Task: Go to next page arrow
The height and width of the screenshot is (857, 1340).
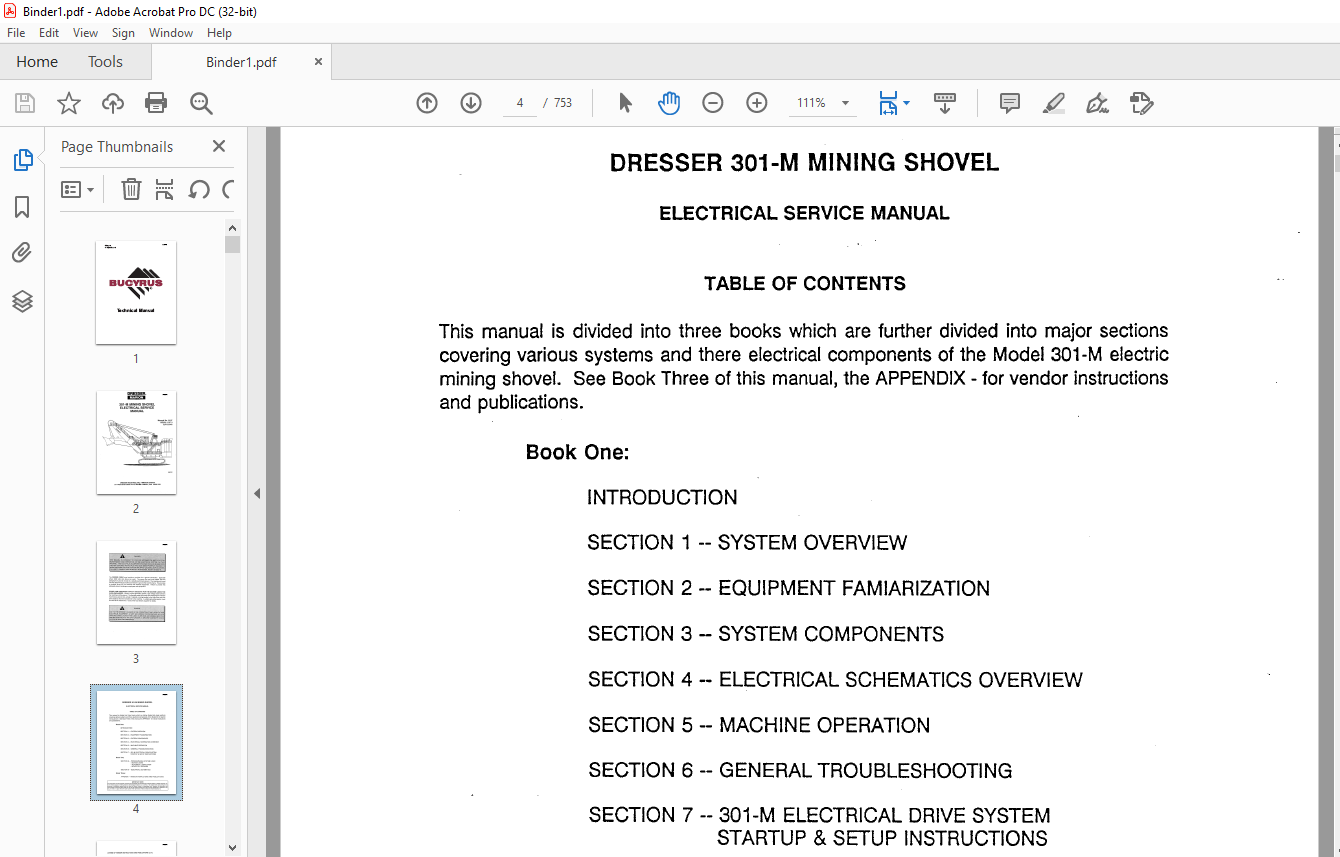Action: point(471,103)
